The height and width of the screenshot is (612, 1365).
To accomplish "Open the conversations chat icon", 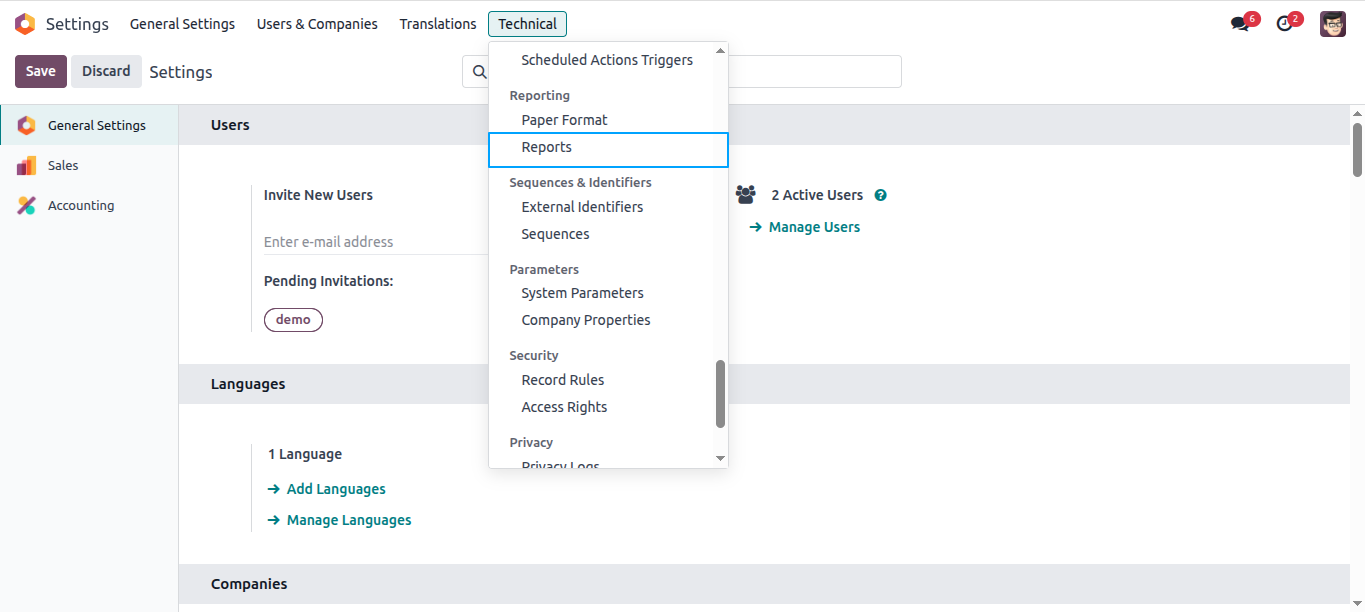I will (x=1240, y=24).
